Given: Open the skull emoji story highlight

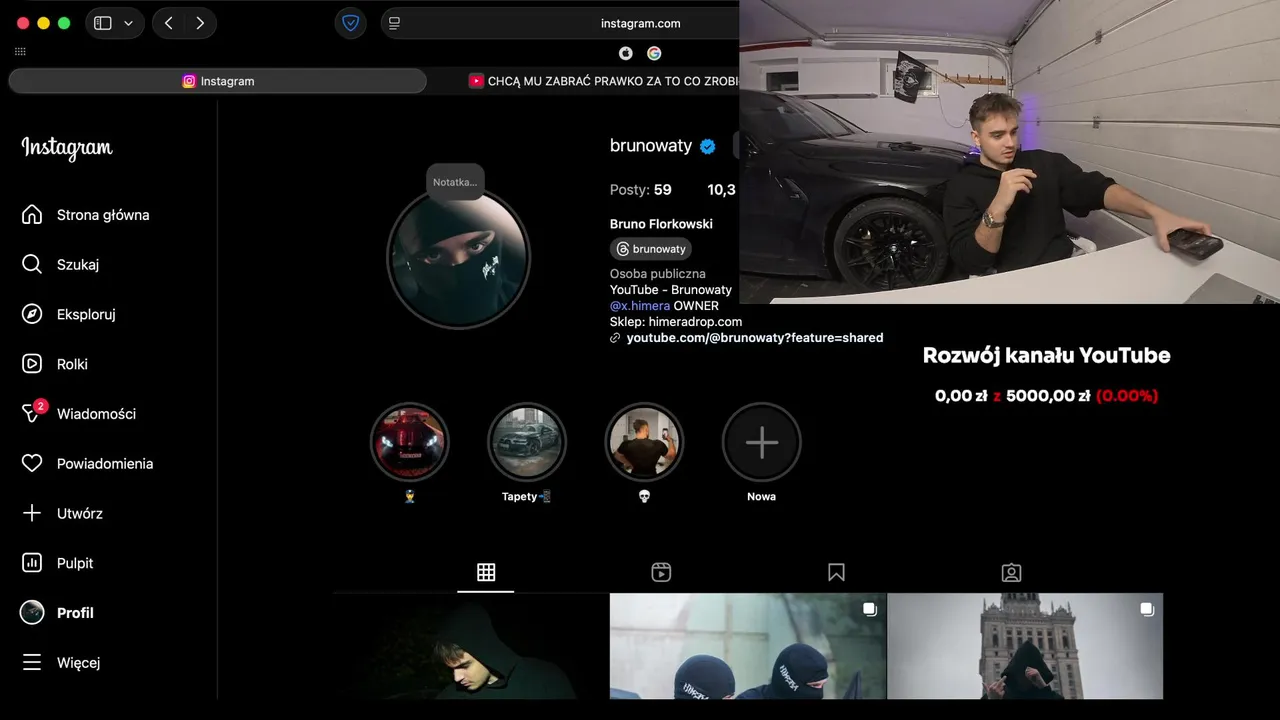Looking at the screenshot, I should pyautogui.click(x=644, y=442).
